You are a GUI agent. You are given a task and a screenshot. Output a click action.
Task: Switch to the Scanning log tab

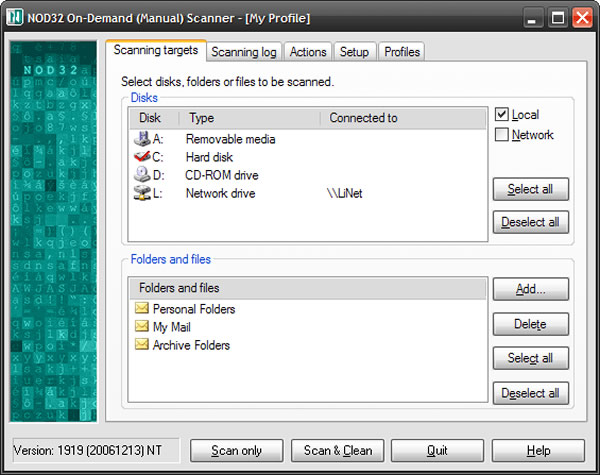coord(244,52)
